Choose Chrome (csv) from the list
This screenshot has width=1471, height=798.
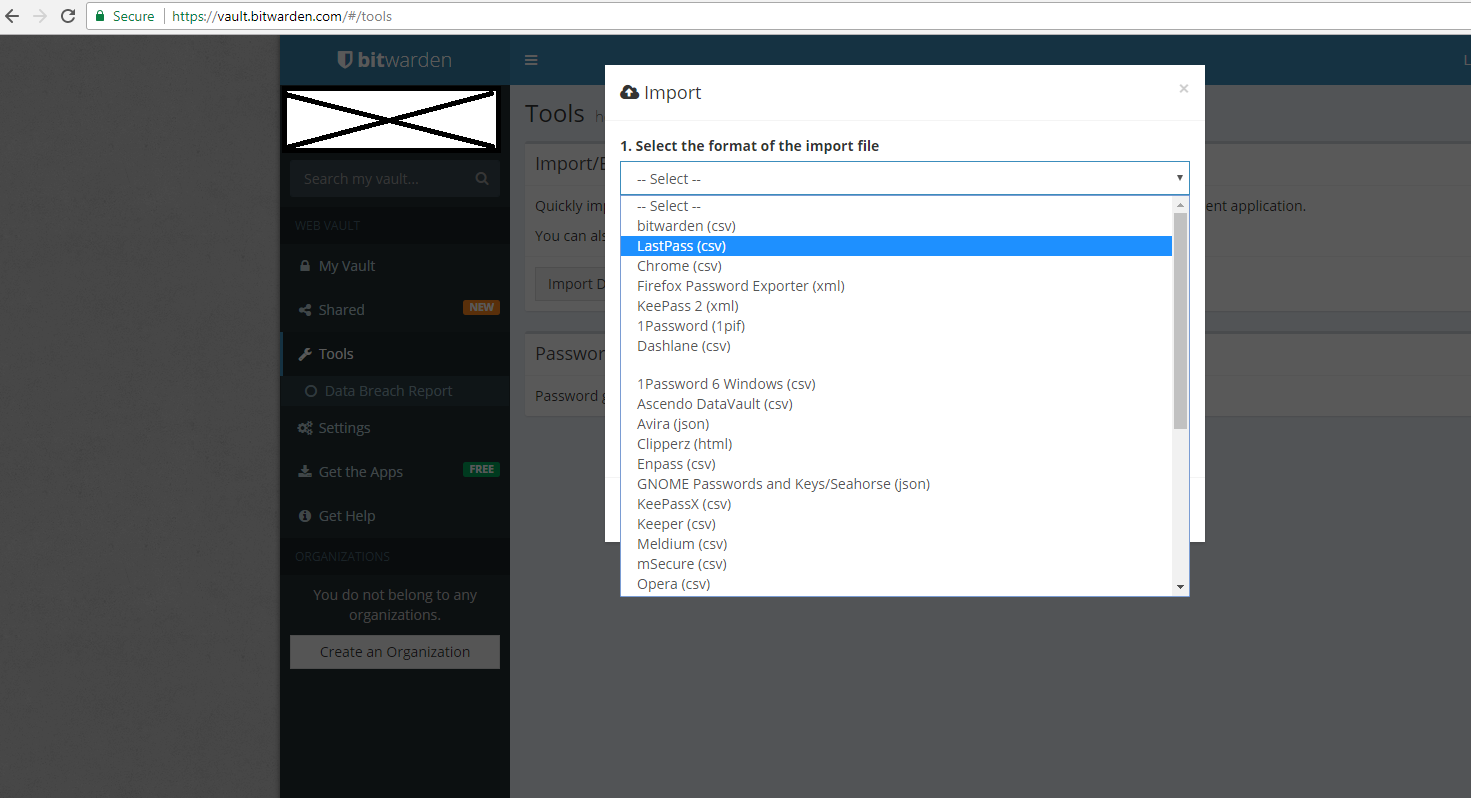(x=896, y=266)
